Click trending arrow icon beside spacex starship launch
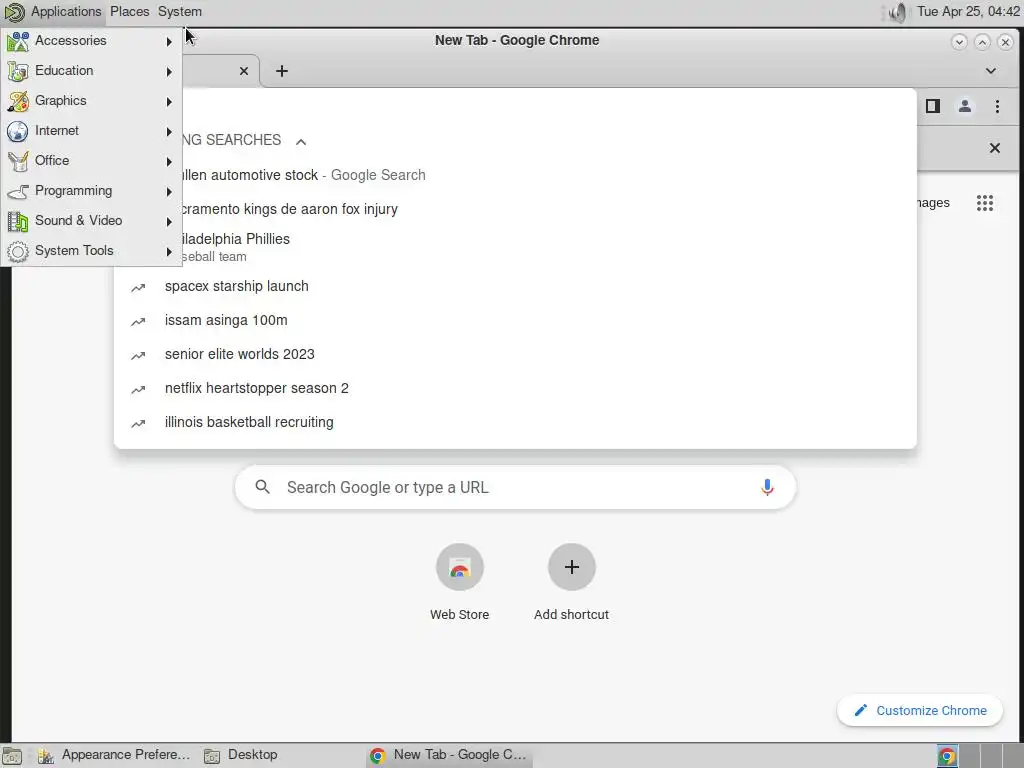The image size is (1024, 768). tap(138, 287)
